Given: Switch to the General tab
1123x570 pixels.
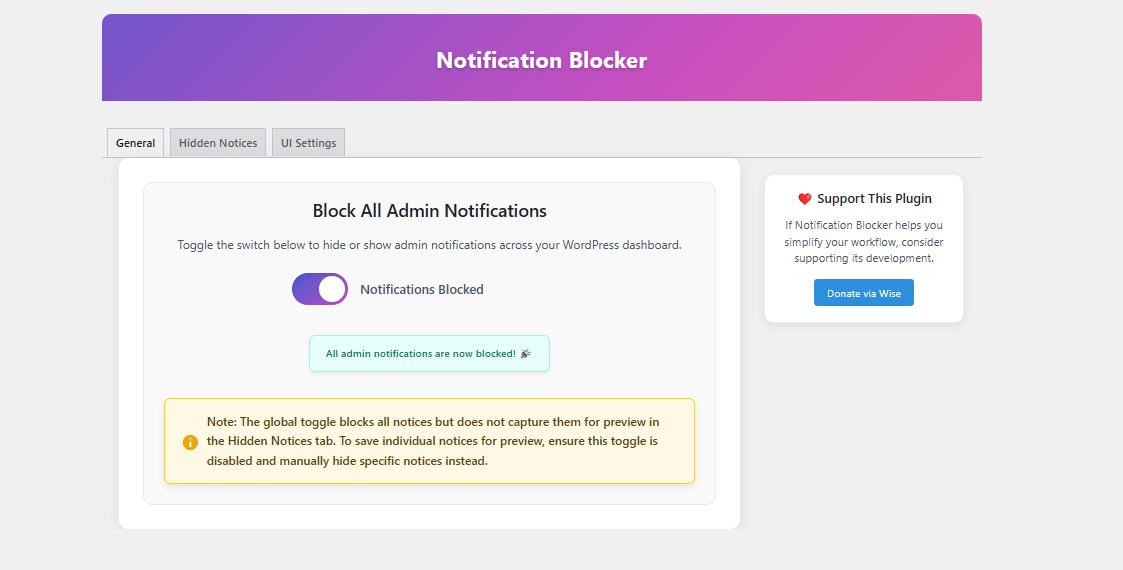Looking at the screenshot, I should tap(135, 143).
